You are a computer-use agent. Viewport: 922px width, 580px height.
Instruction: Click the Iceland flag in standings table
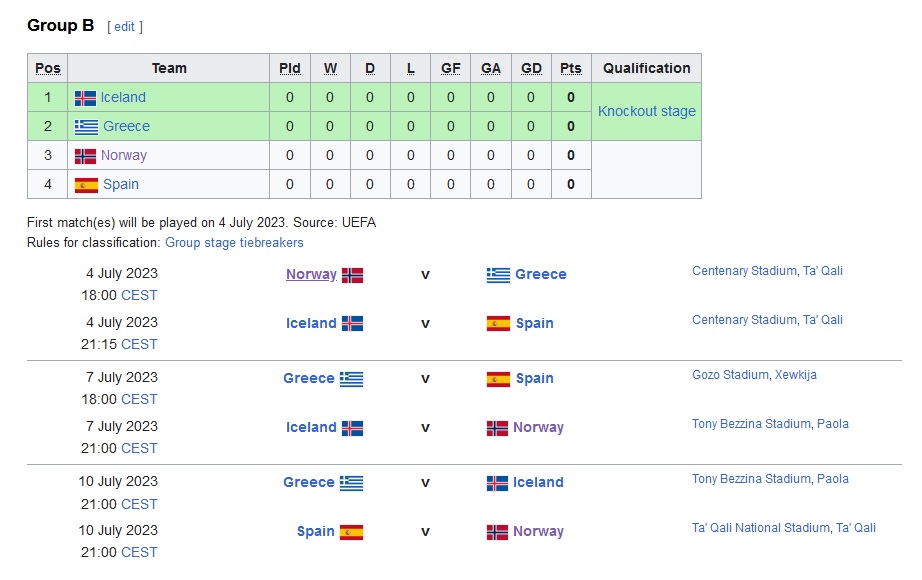(85, 98)
